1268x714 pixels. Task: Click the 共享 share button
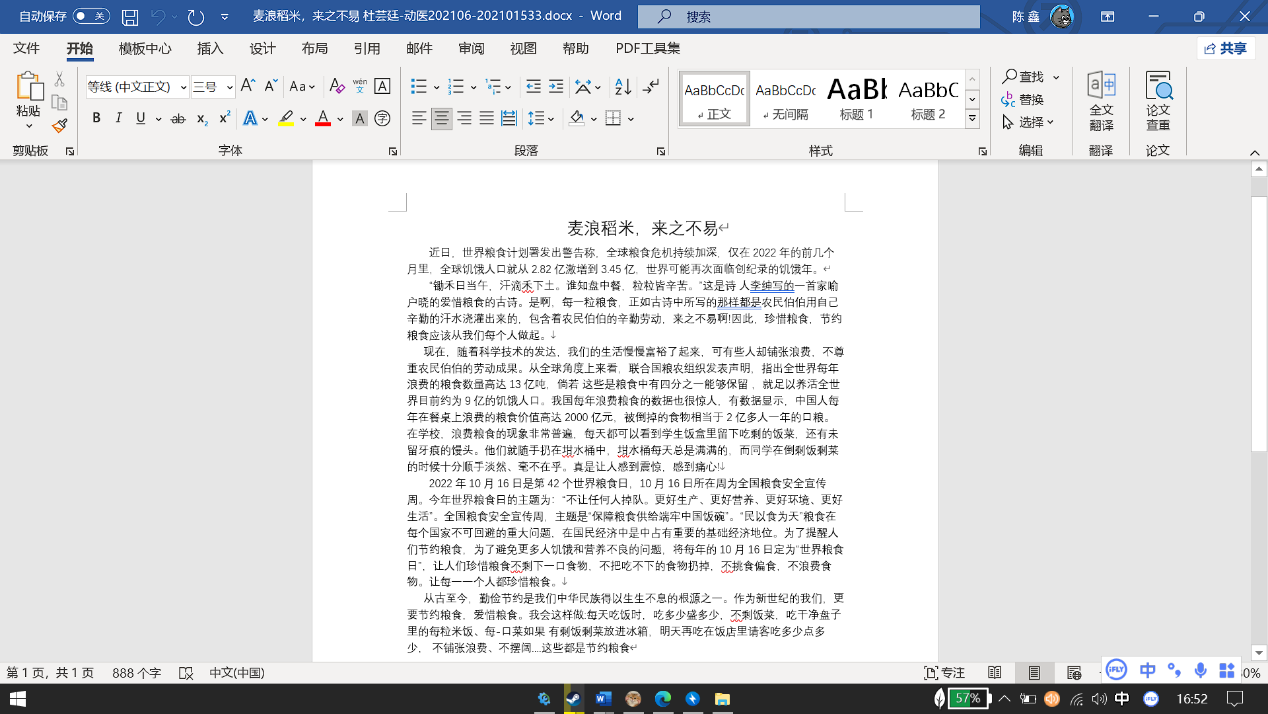pos(1226,49)
